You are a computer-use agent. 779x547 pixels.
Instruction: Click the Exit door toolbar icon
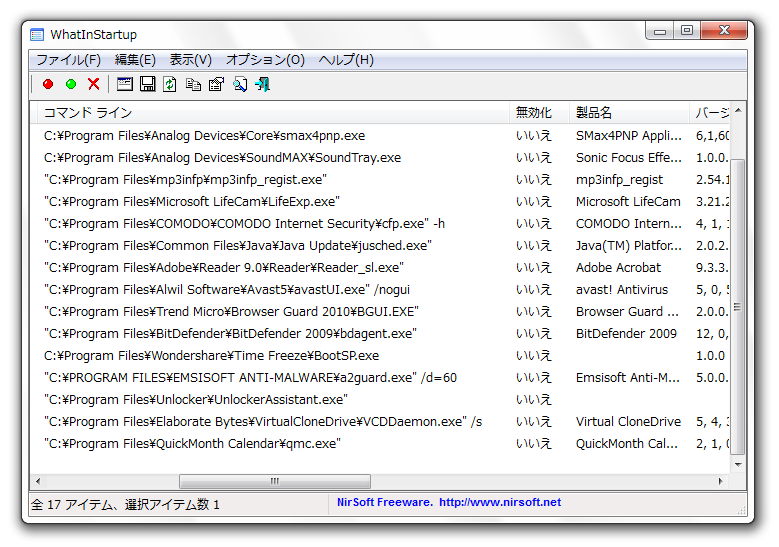[x=263, y=84]
